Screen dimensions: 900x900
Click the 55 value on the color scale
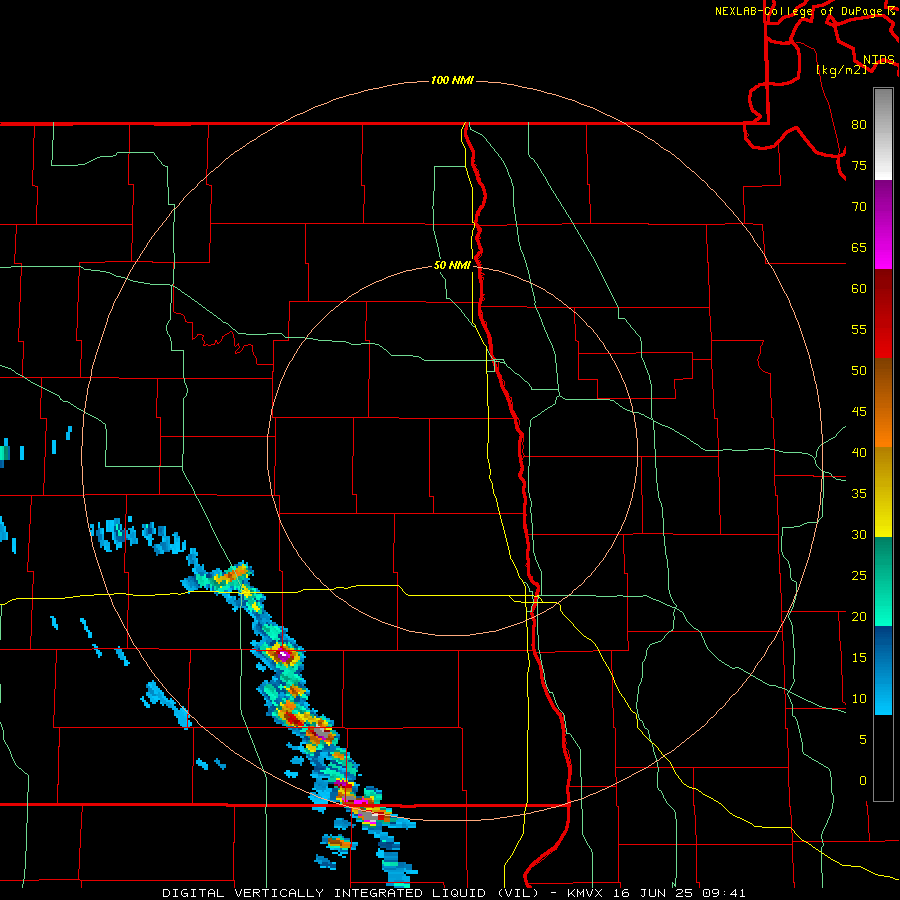(859, 329)
